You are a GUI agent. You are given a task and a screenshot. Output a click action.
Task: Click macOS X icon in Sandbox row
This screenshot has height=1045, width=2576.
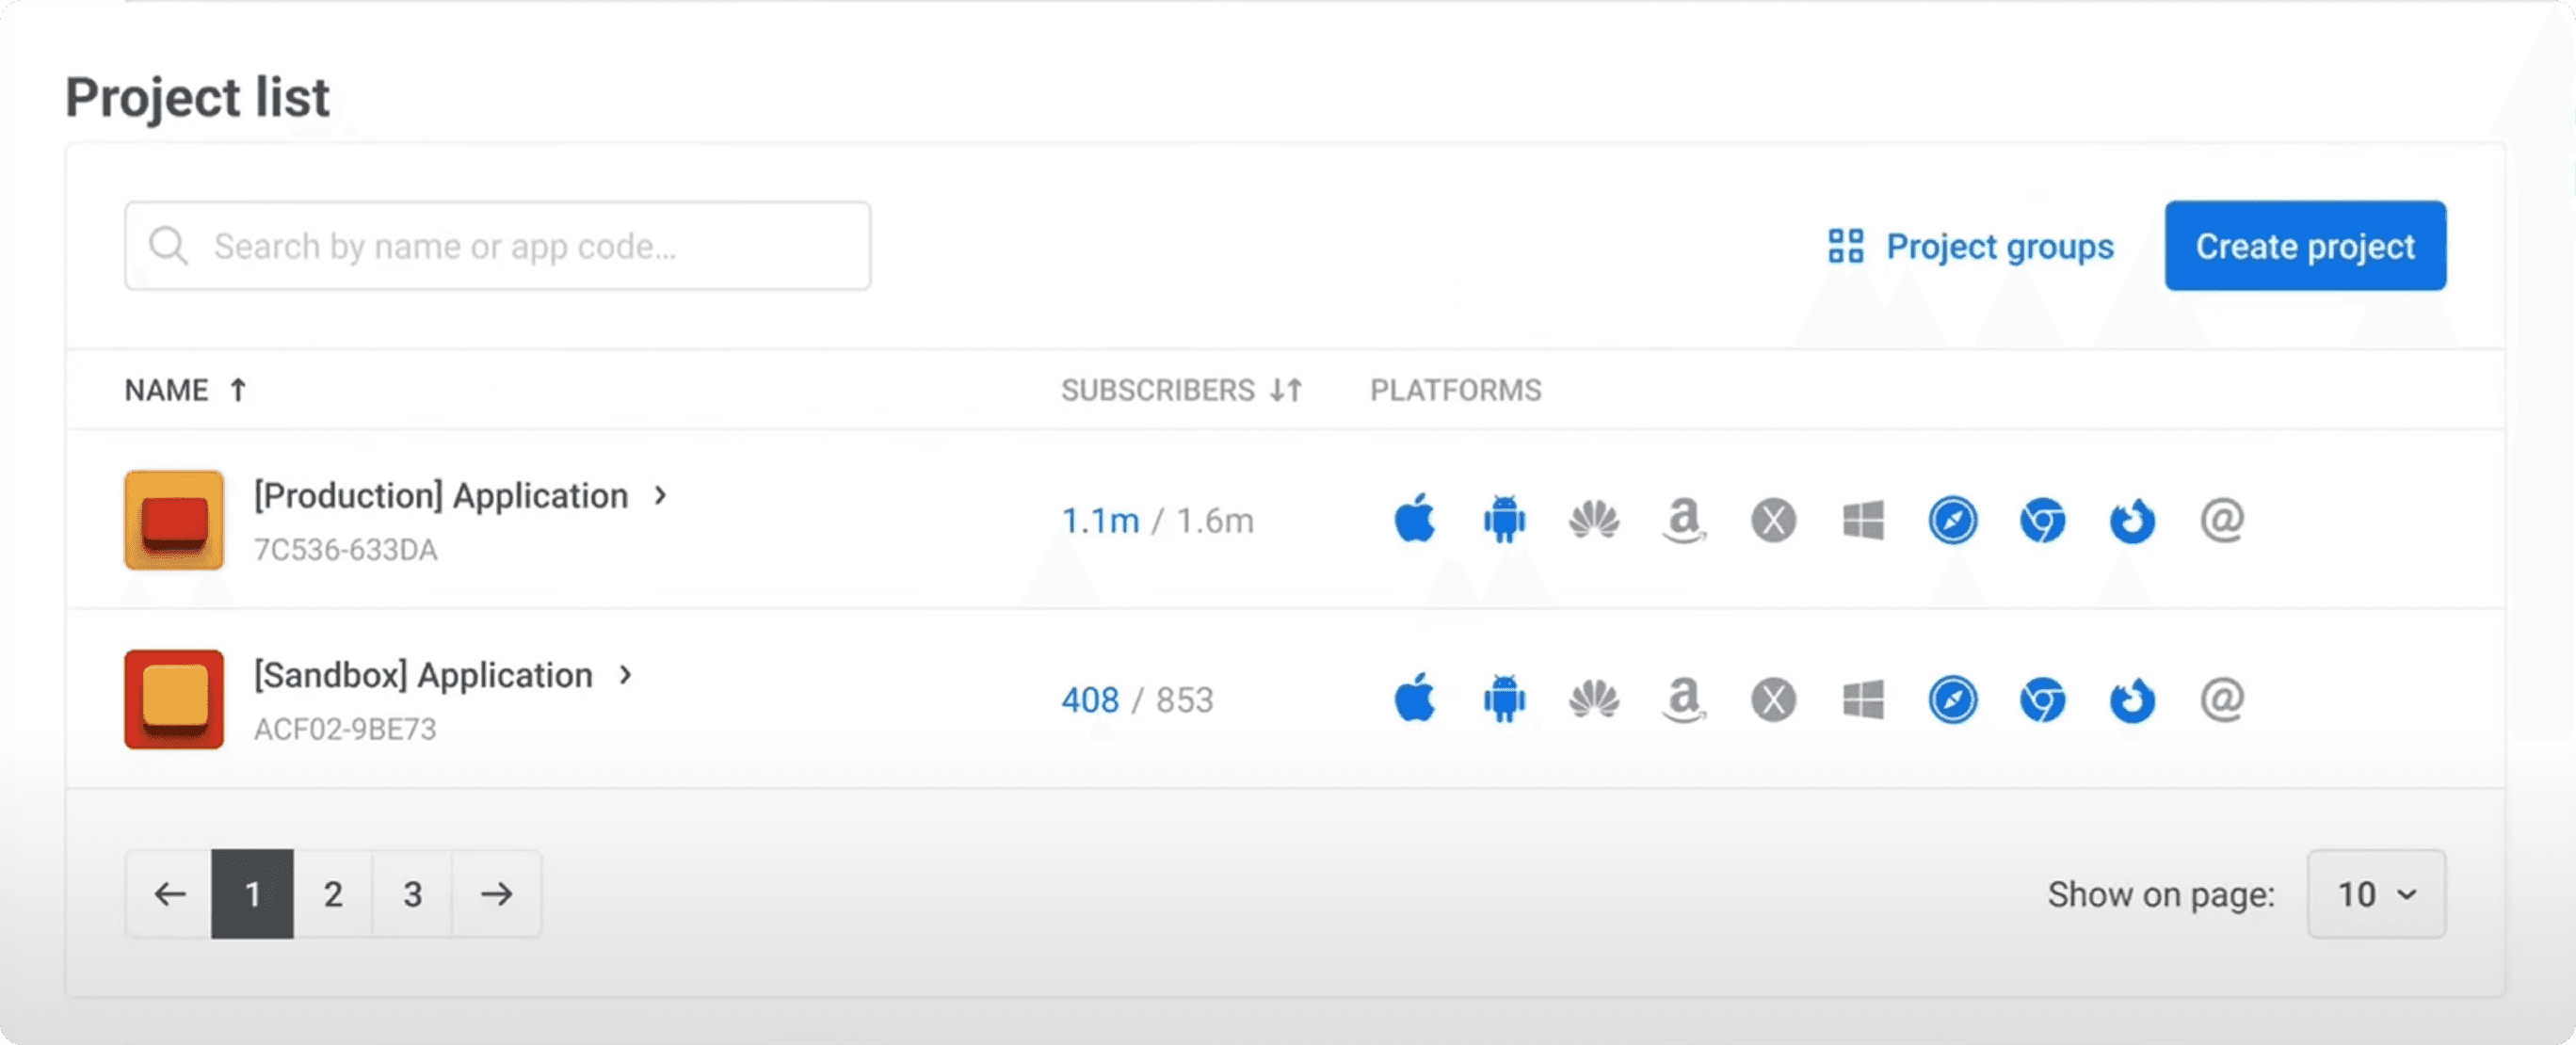tap(1773, 699)
